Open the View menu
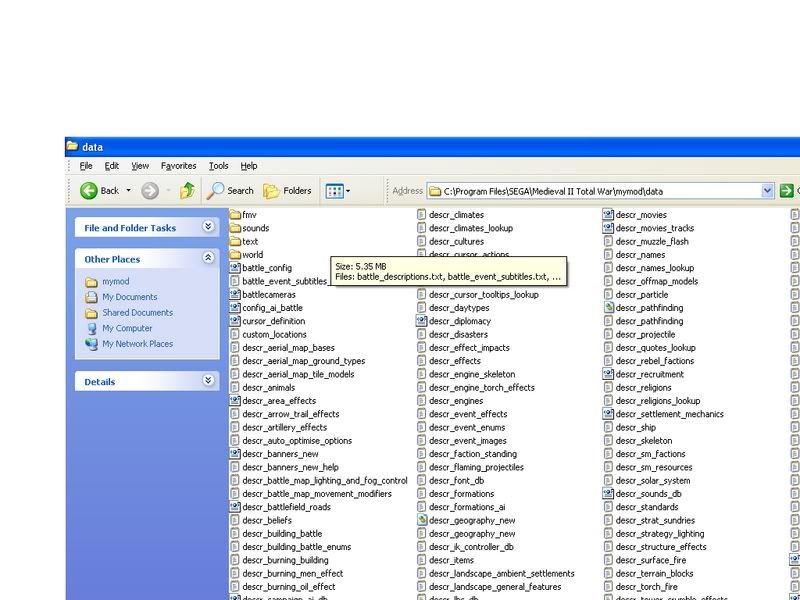The width and height of the screenshot is (800, 600). [140, 166]
